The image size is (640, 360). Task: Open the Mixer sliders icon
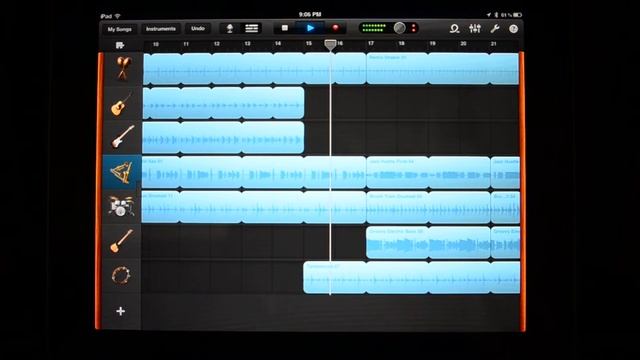[475, 29]
